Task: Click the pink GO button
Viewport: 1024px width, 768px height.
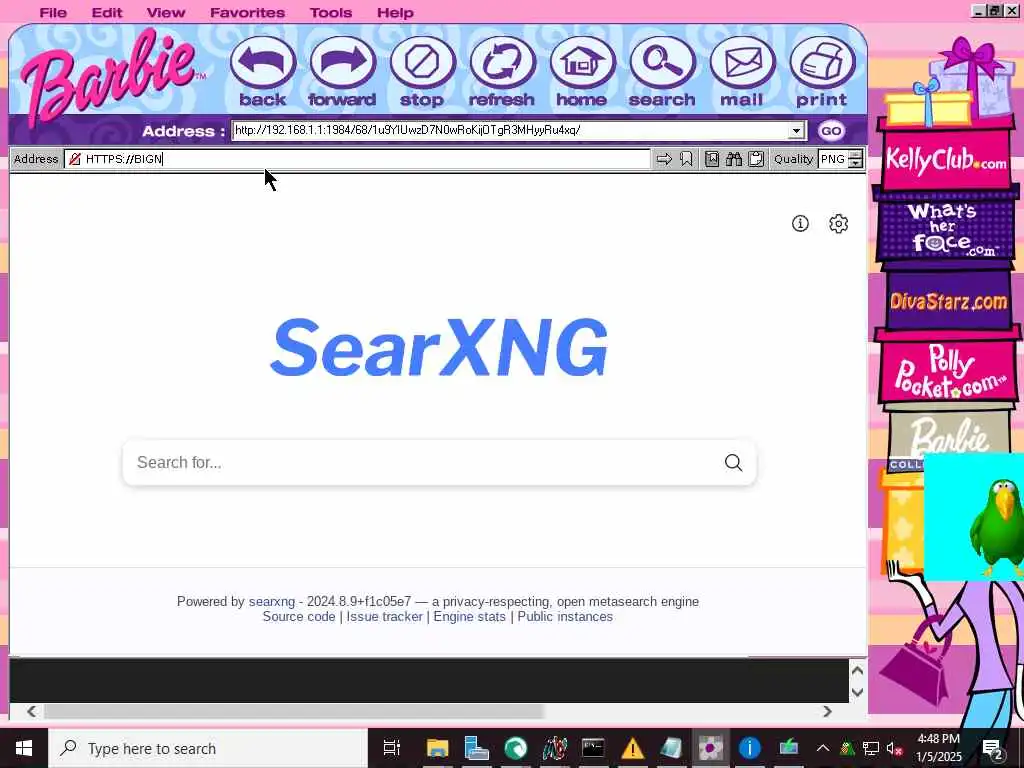Action: pyautogui.click(x=831, y=131)
